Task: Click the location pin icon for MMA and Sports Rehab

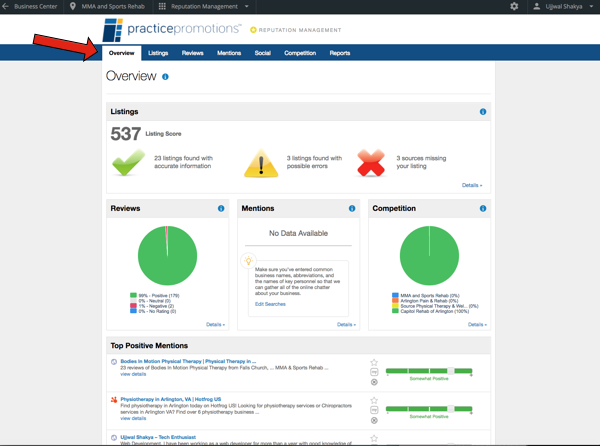Action: click(73, 6)
